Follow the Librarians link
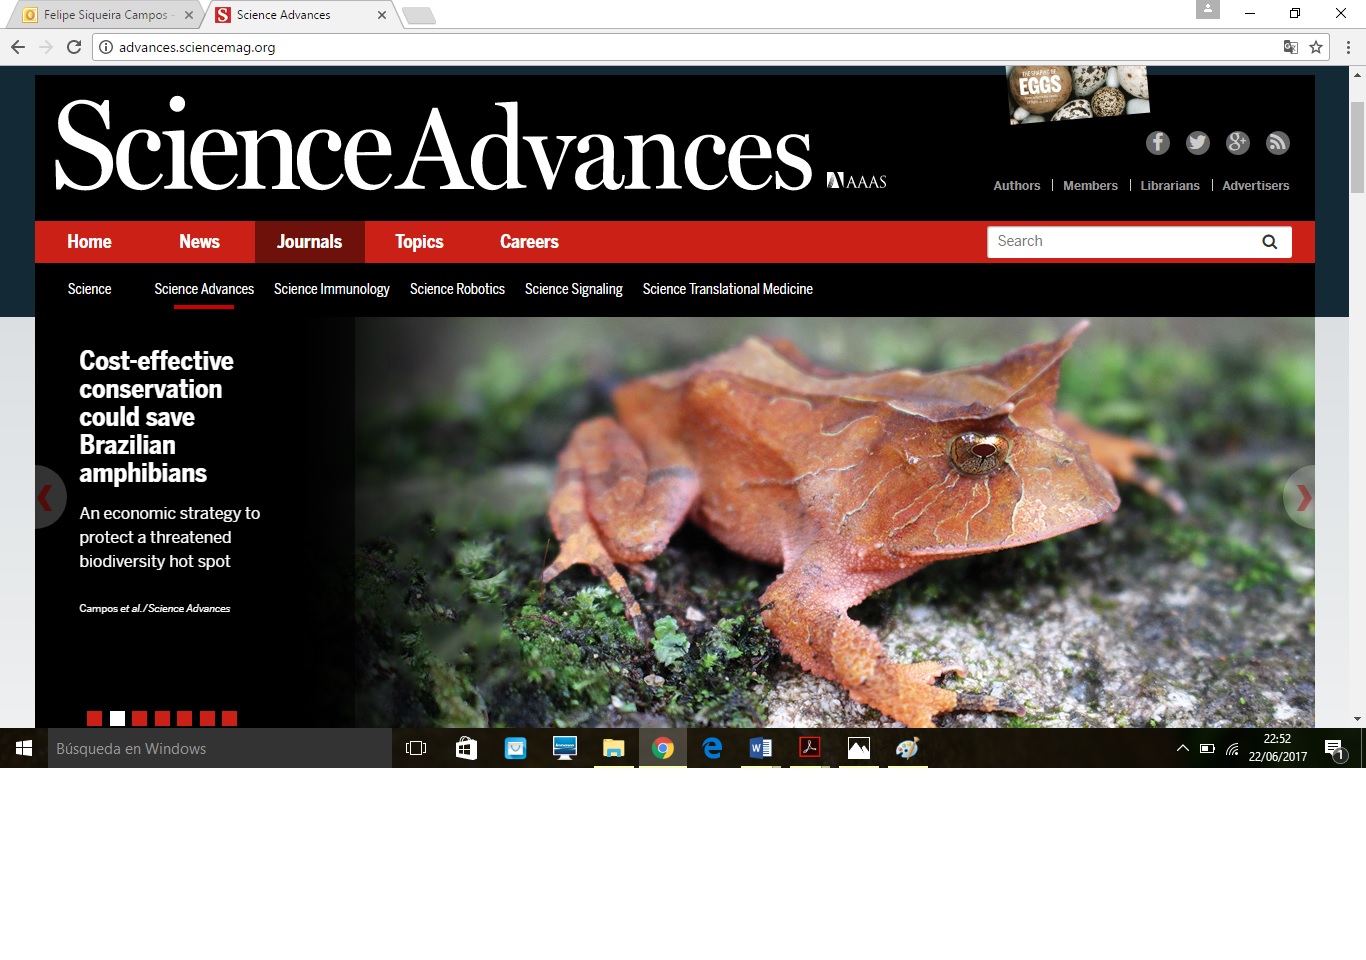This screenshot has height=960, width=1366. tap(1169, 186)
